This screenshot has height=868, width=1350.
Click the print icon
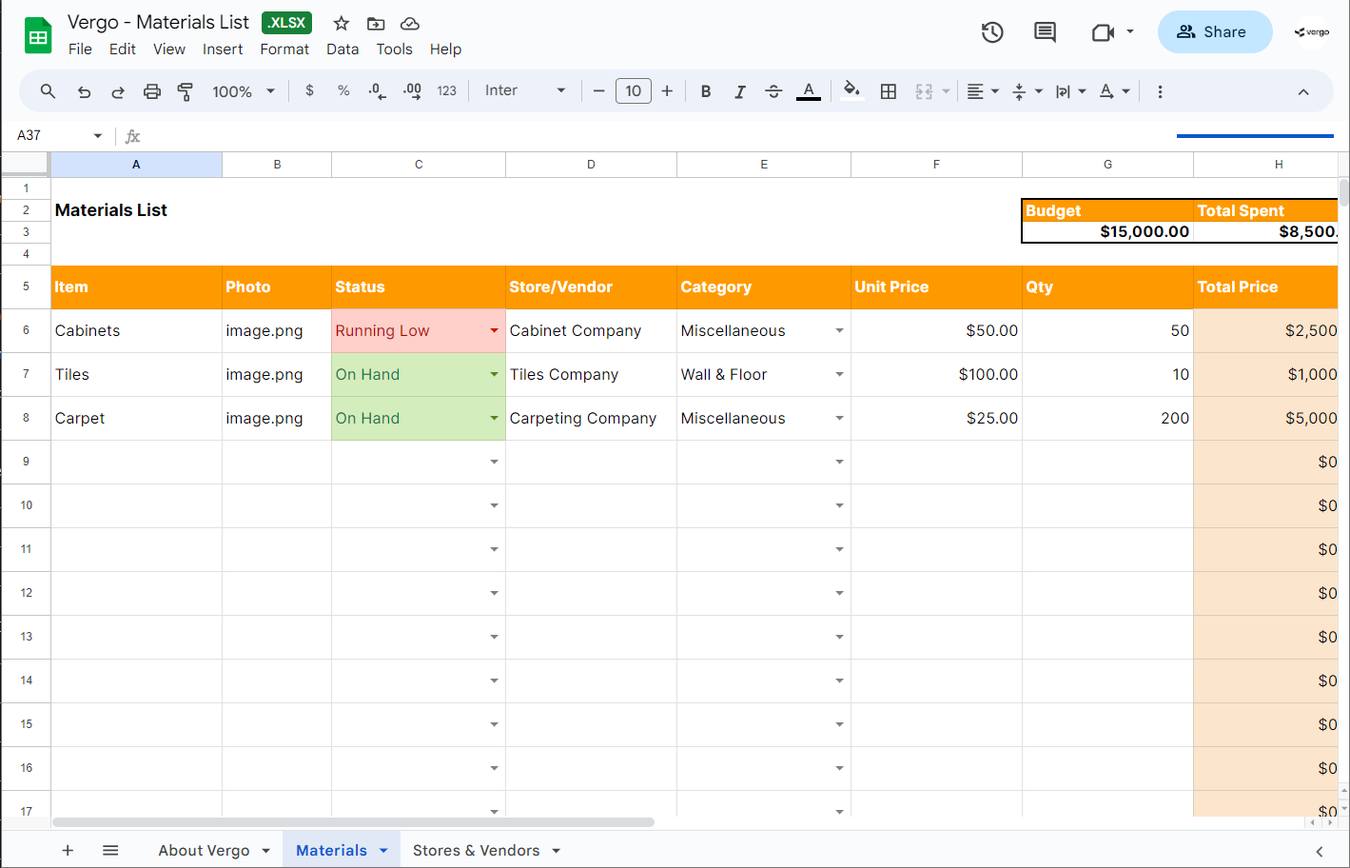coord(152,91)
